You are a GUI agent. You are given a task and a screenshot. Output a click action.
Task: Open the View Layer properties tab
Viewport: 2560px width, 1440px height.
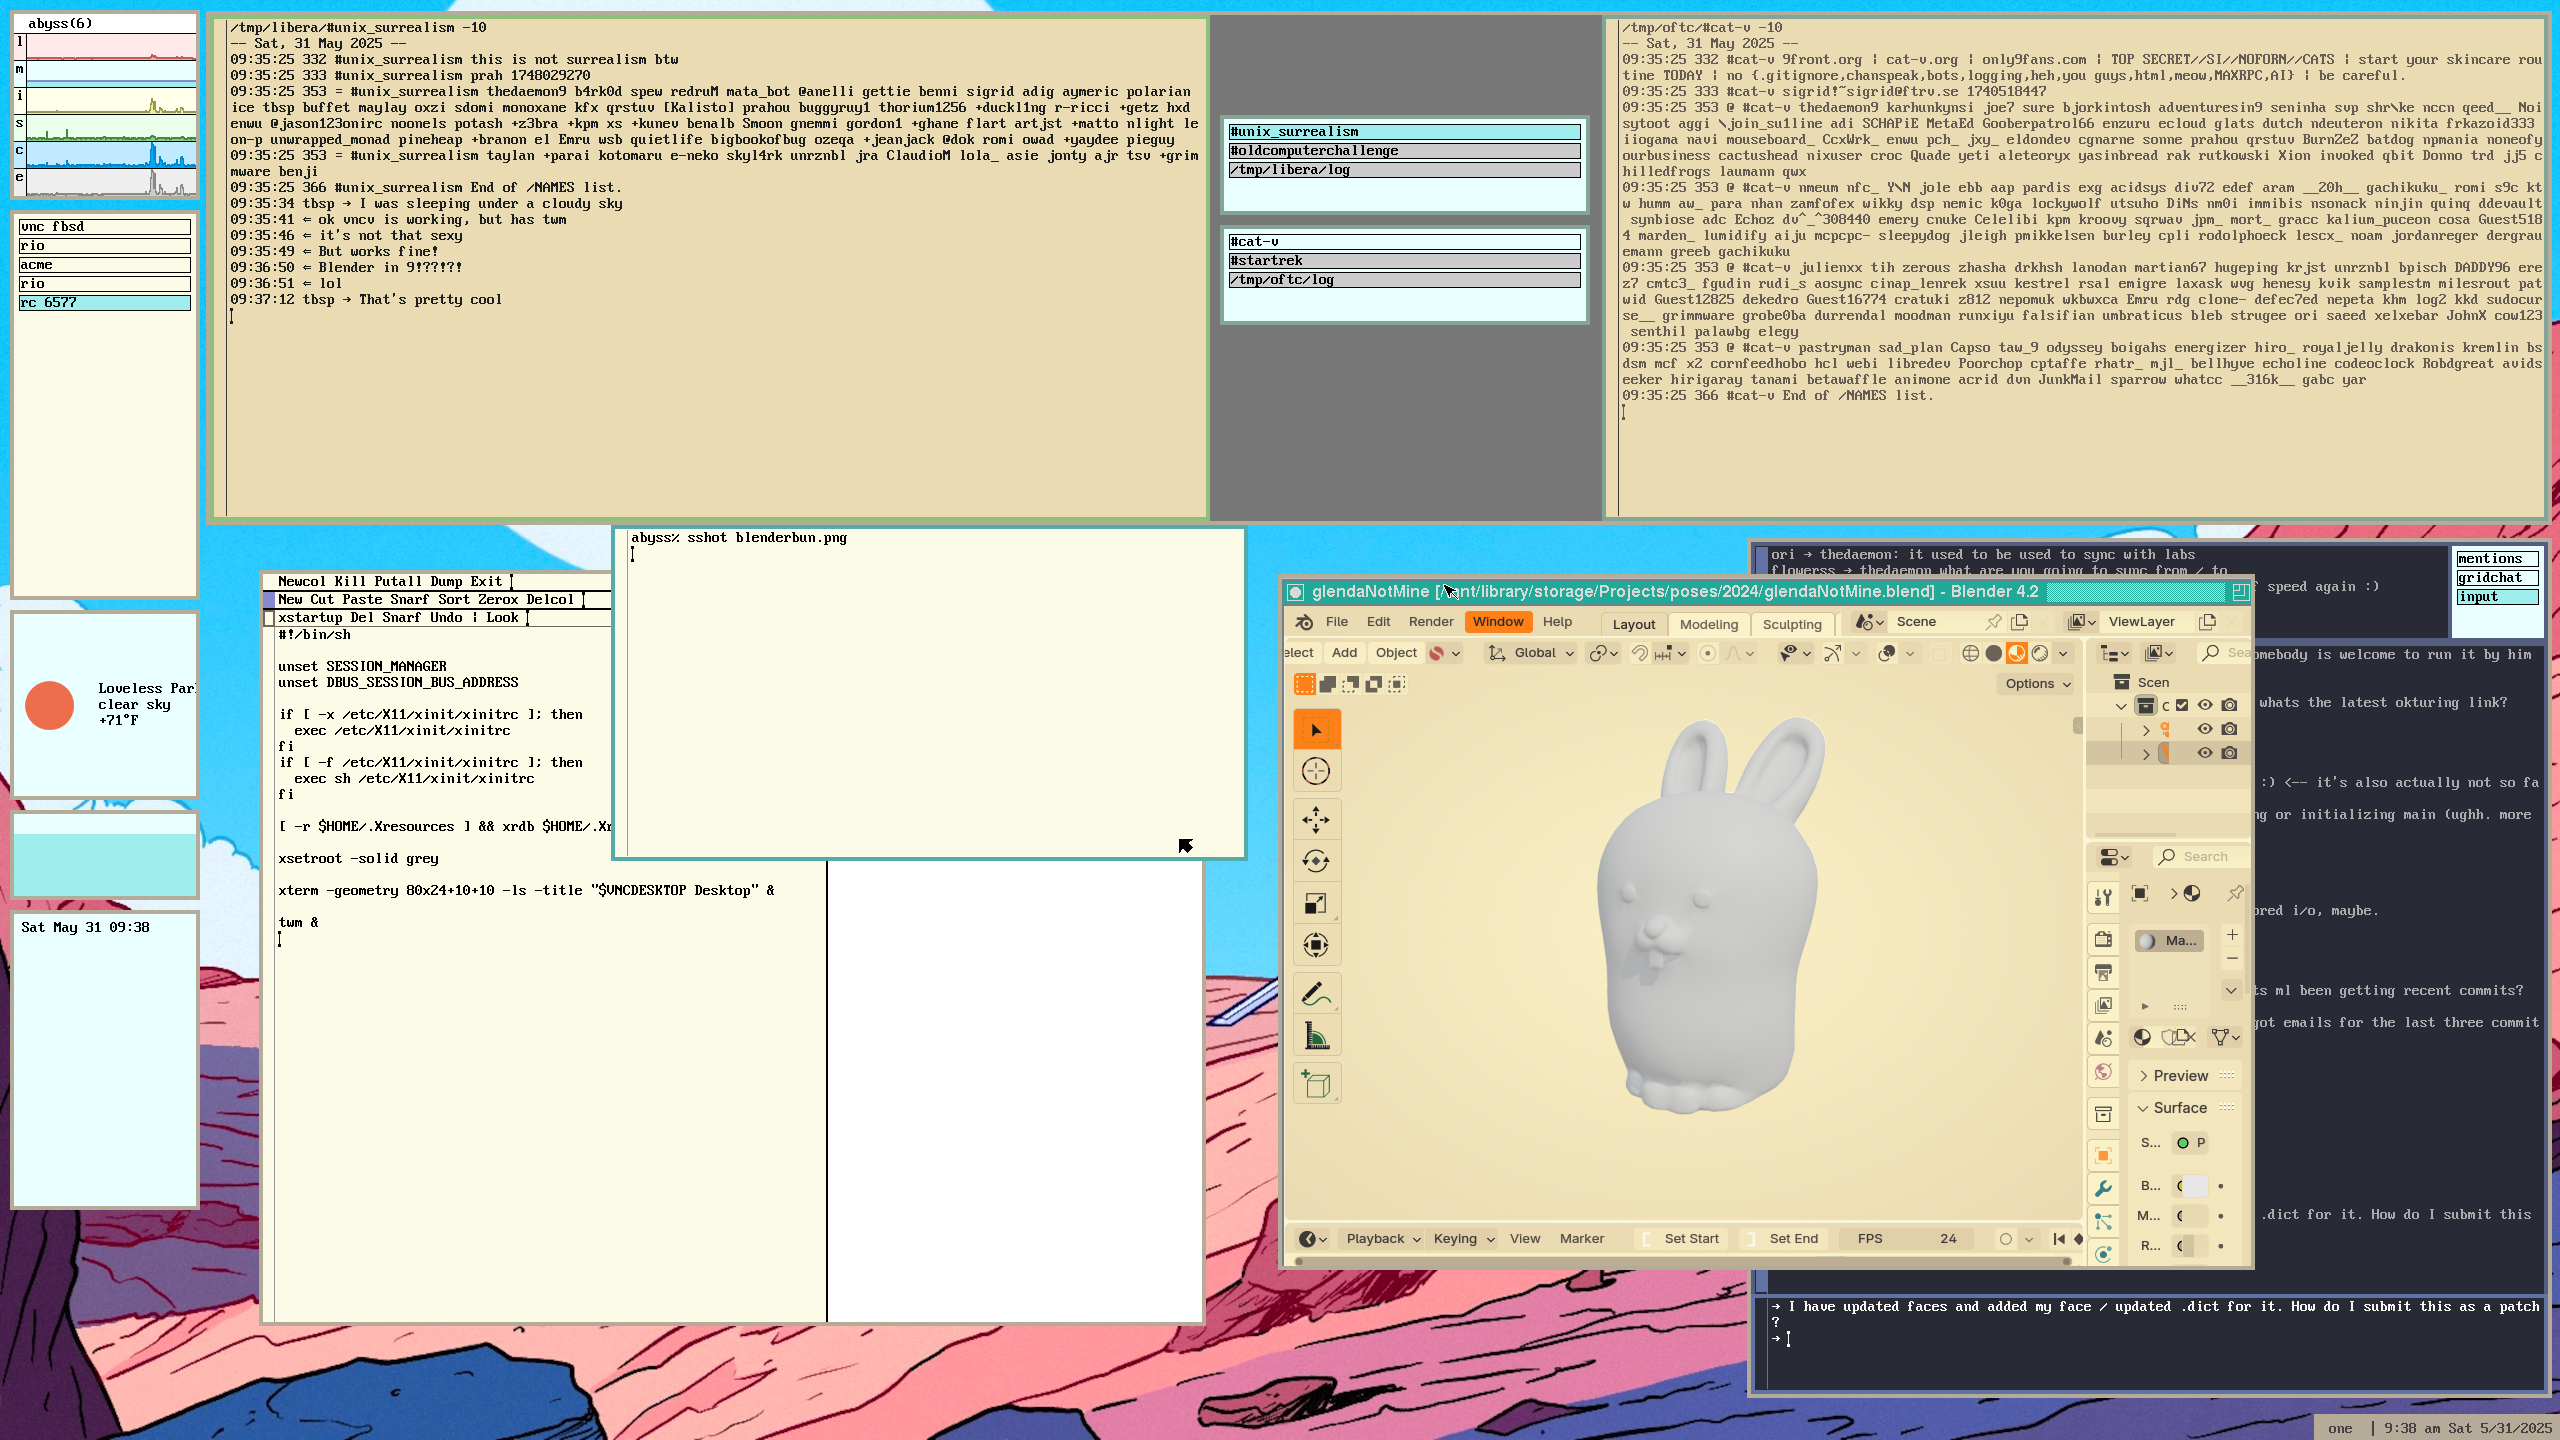coord(2103,1005)
